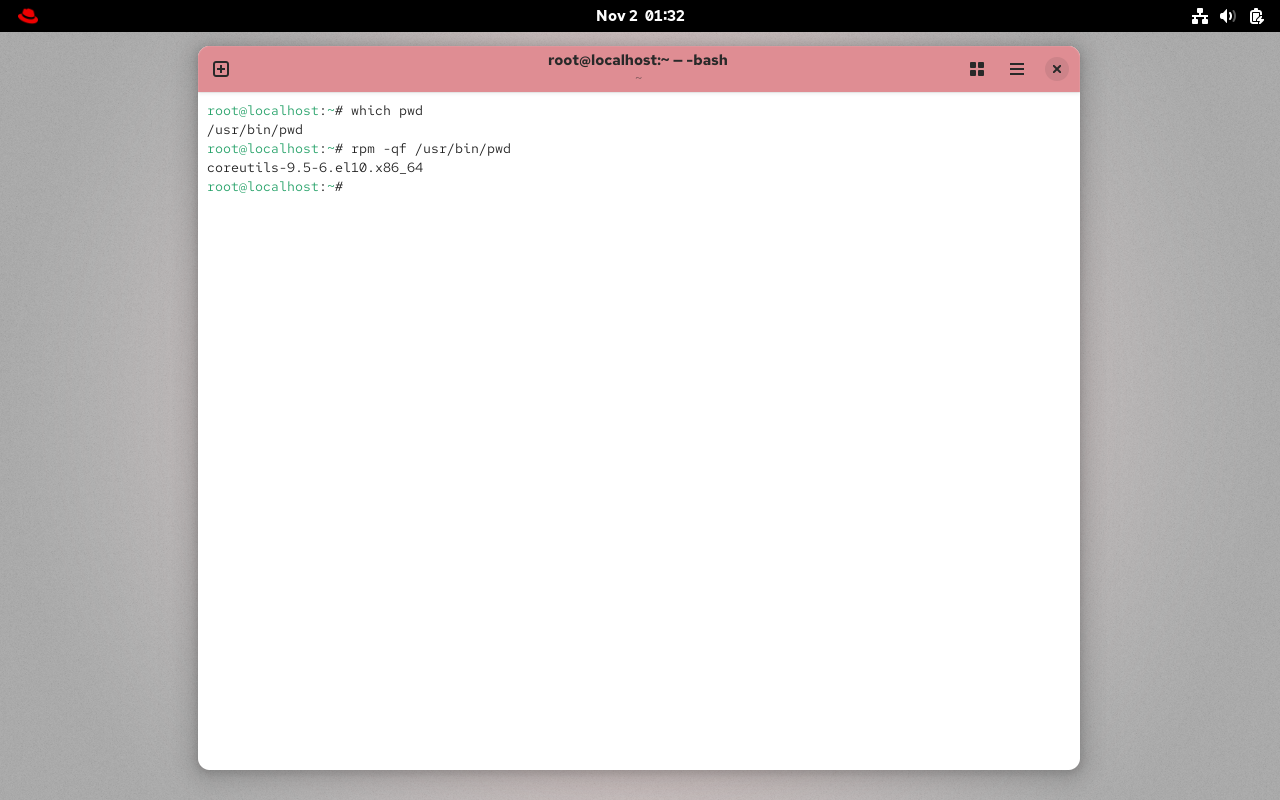Click the root@localhost bash title

pos(638,60)
